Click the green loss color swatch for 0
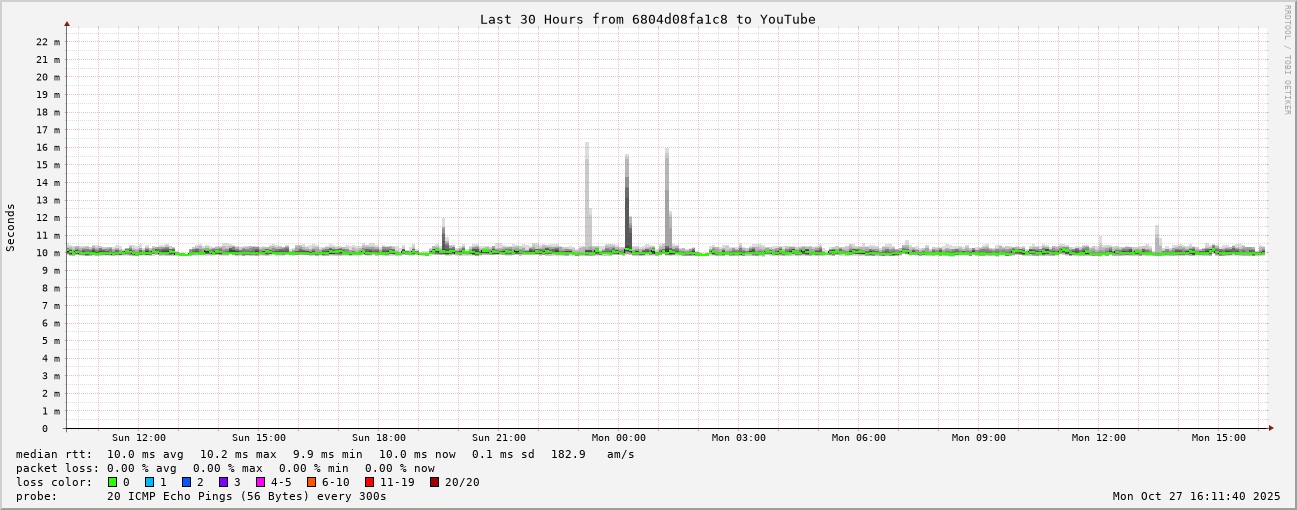Screen dimensions: 1297x510 (x=112, y=482)
